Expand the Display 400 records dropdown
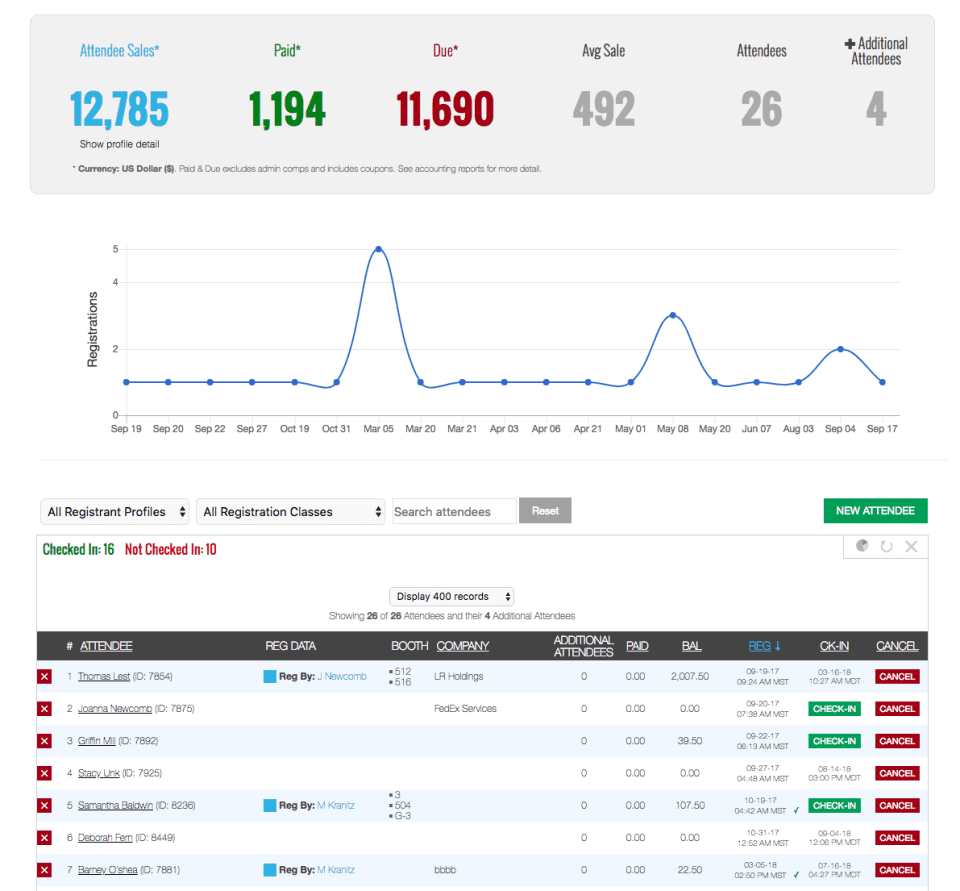The width and height of the screenshot is (960, 891). [x=451, y=597]
